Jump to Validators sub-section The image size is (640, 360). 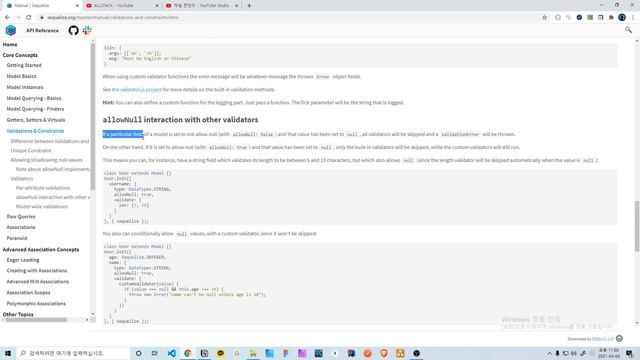tap(22, 178)
